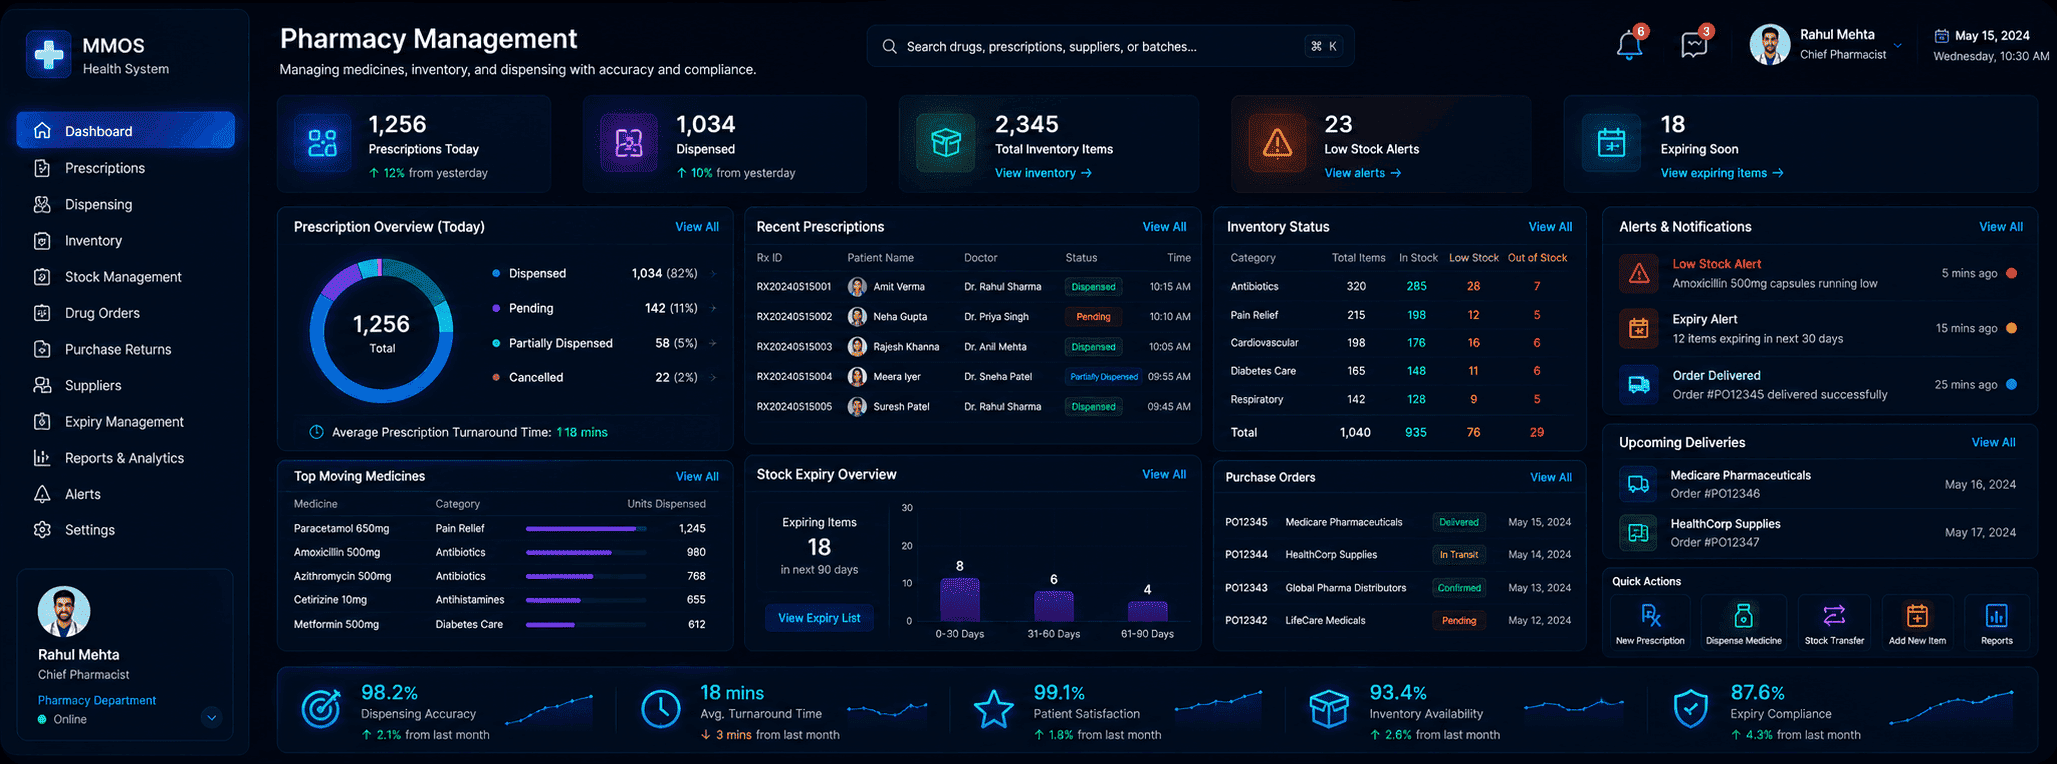Click the calendar icon beside May 15, 2024

tap(1942, 36)
